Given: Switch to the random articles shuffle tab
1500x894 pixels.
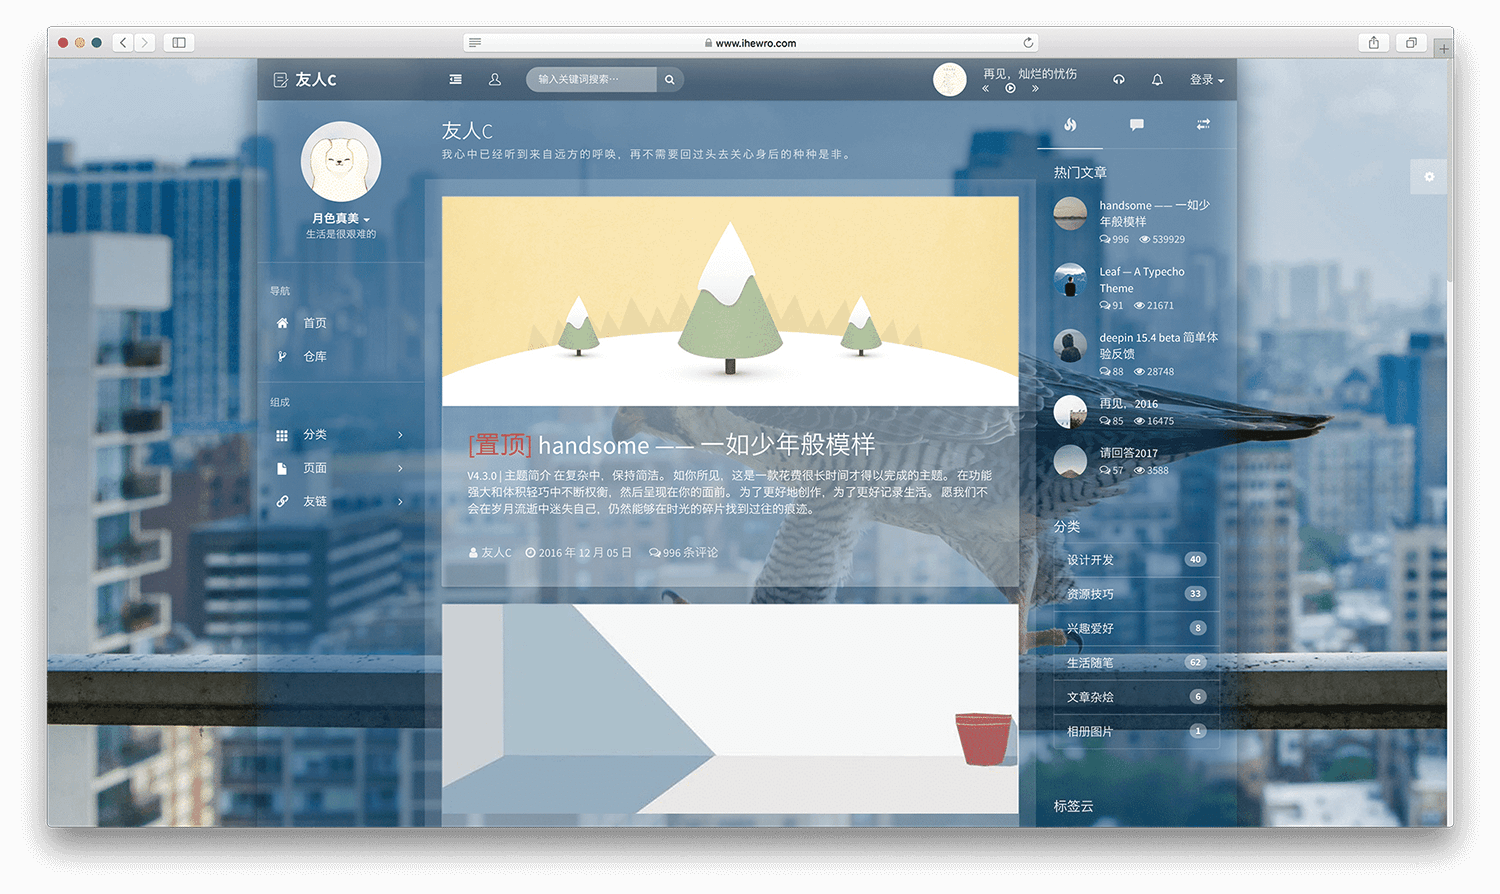Looking at the screenshot, I should point(1203,125).
